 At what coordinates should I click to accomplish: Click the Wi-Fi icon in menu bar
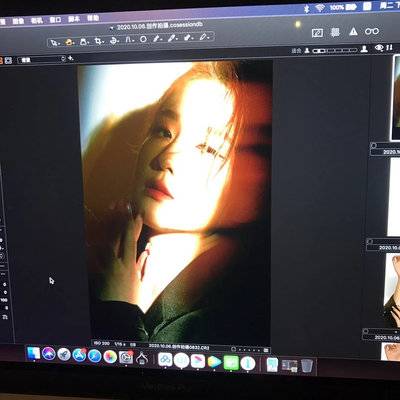pyautogui.click(x=320, y=8)
